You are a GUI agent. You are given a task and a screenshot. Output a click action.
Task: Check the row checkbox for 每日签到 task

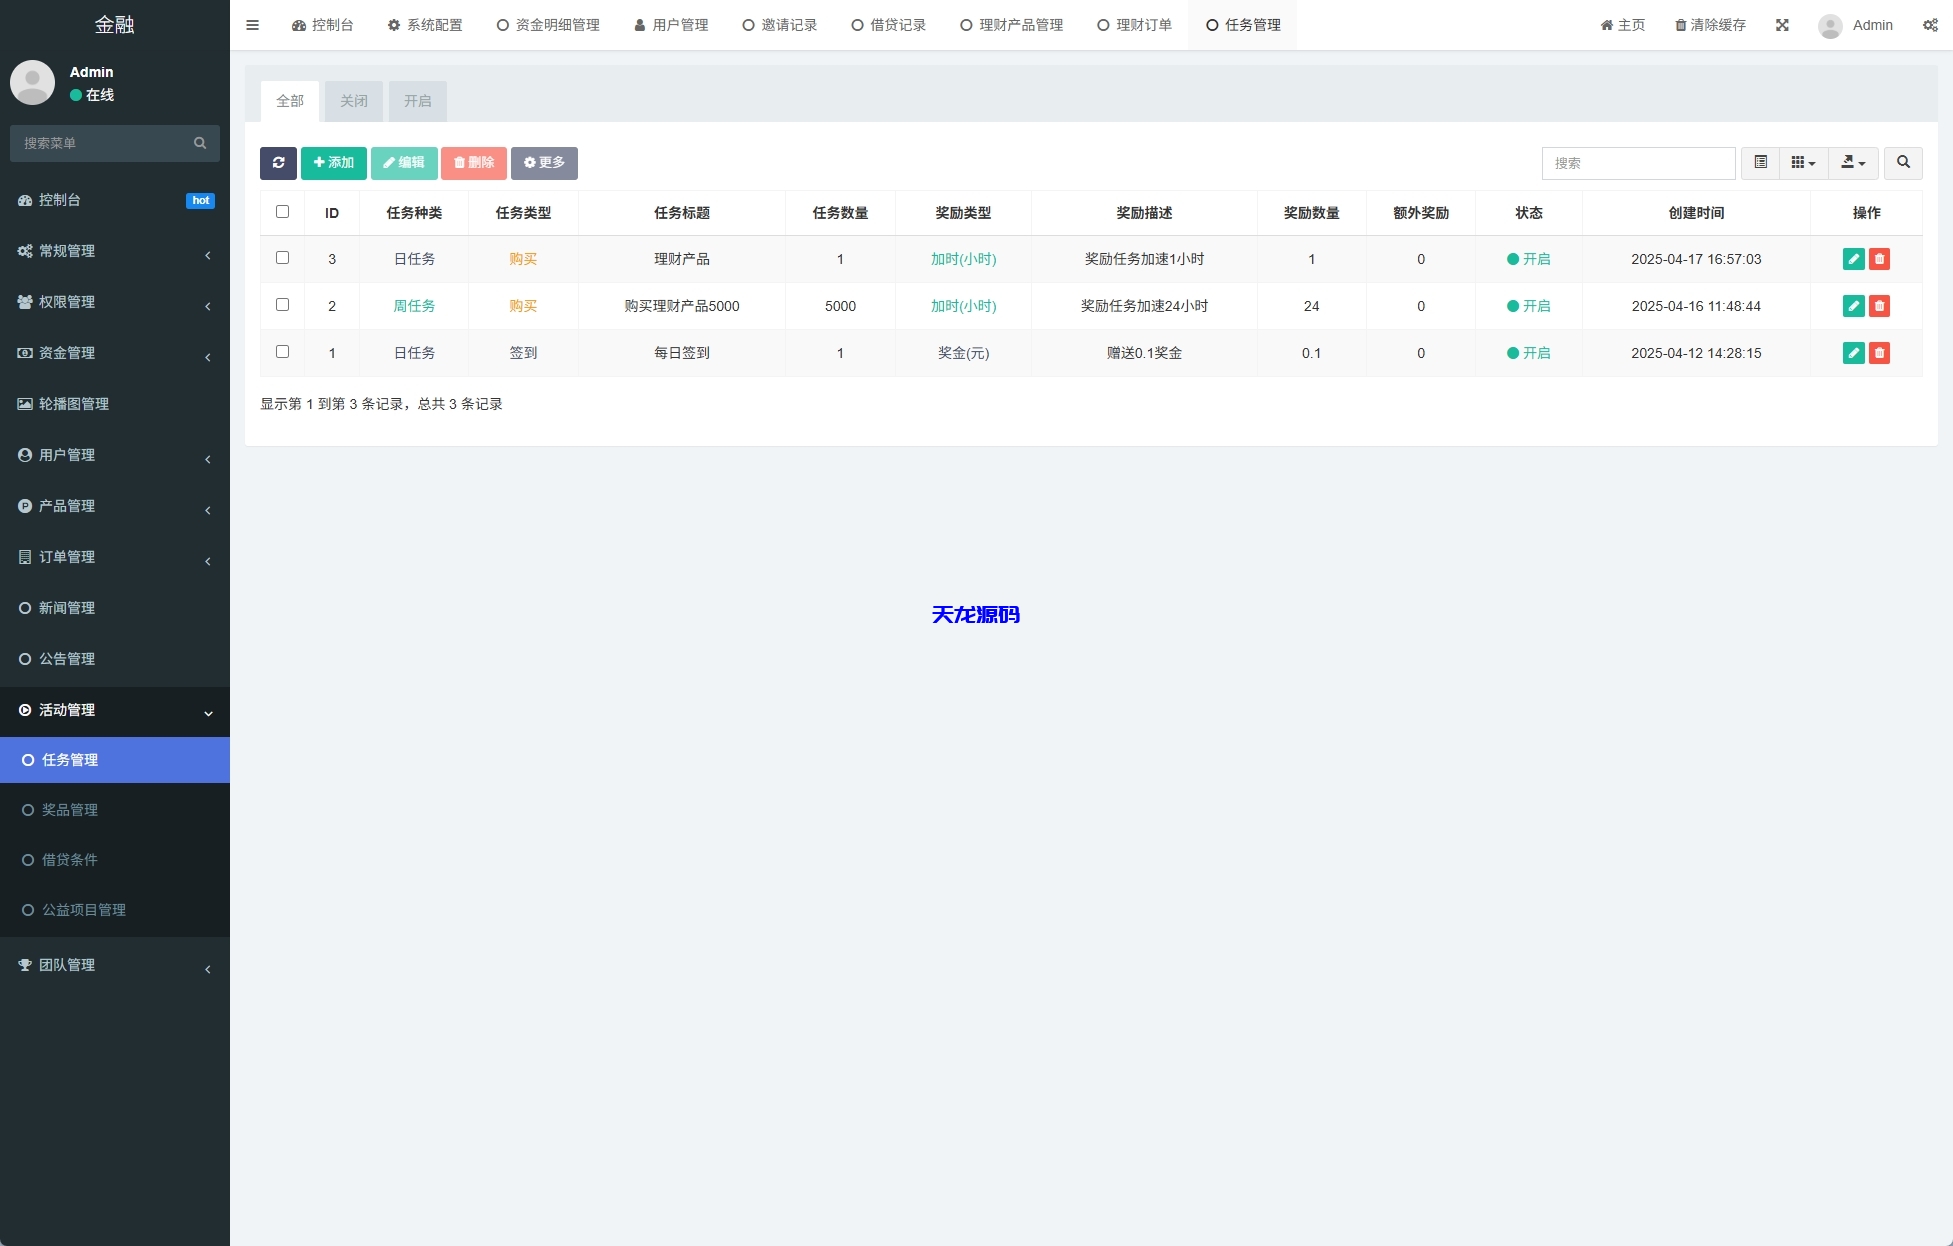(x=282, y=352)
